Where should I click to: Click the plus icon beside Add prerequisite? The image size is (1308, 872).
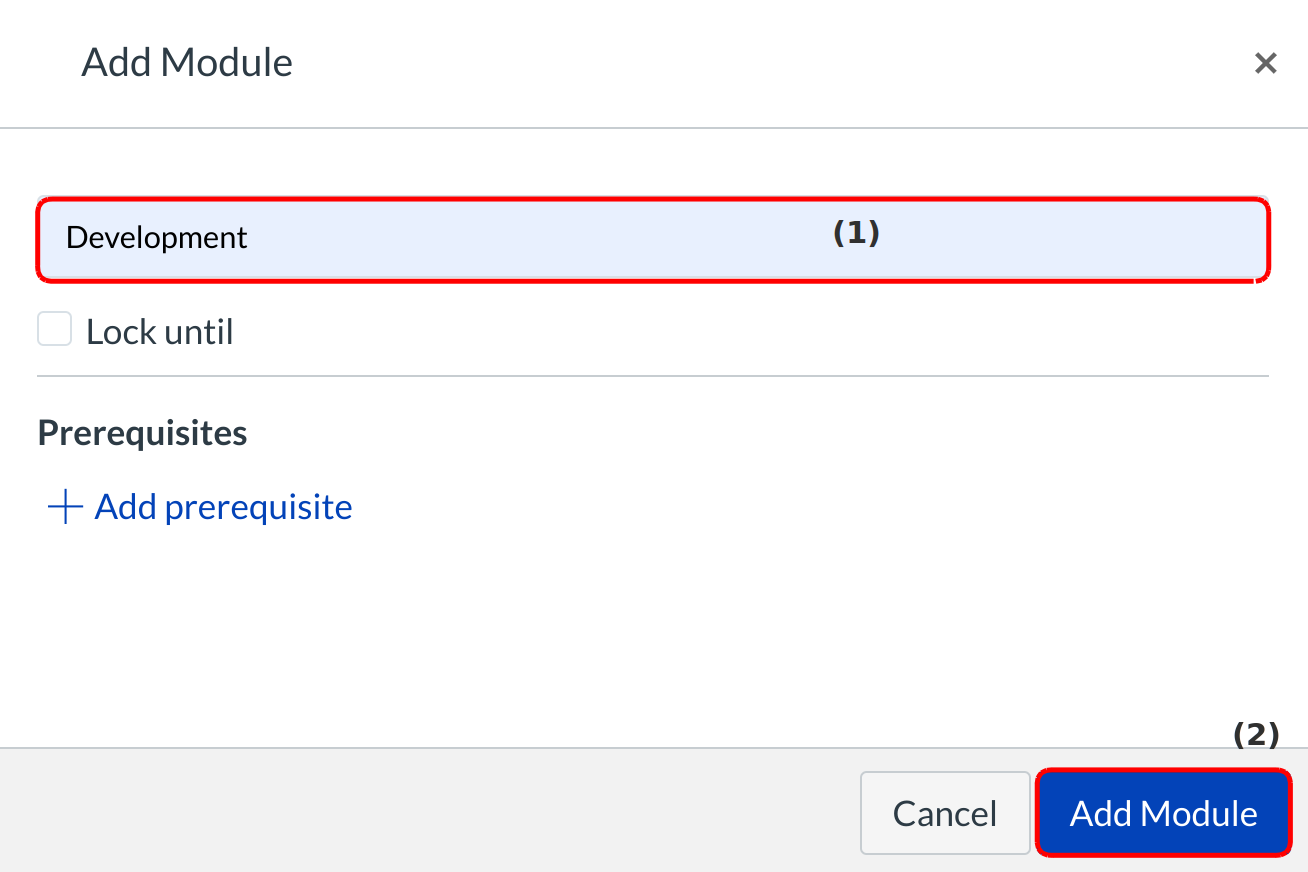pyautogui.click(x=65, y=507)
